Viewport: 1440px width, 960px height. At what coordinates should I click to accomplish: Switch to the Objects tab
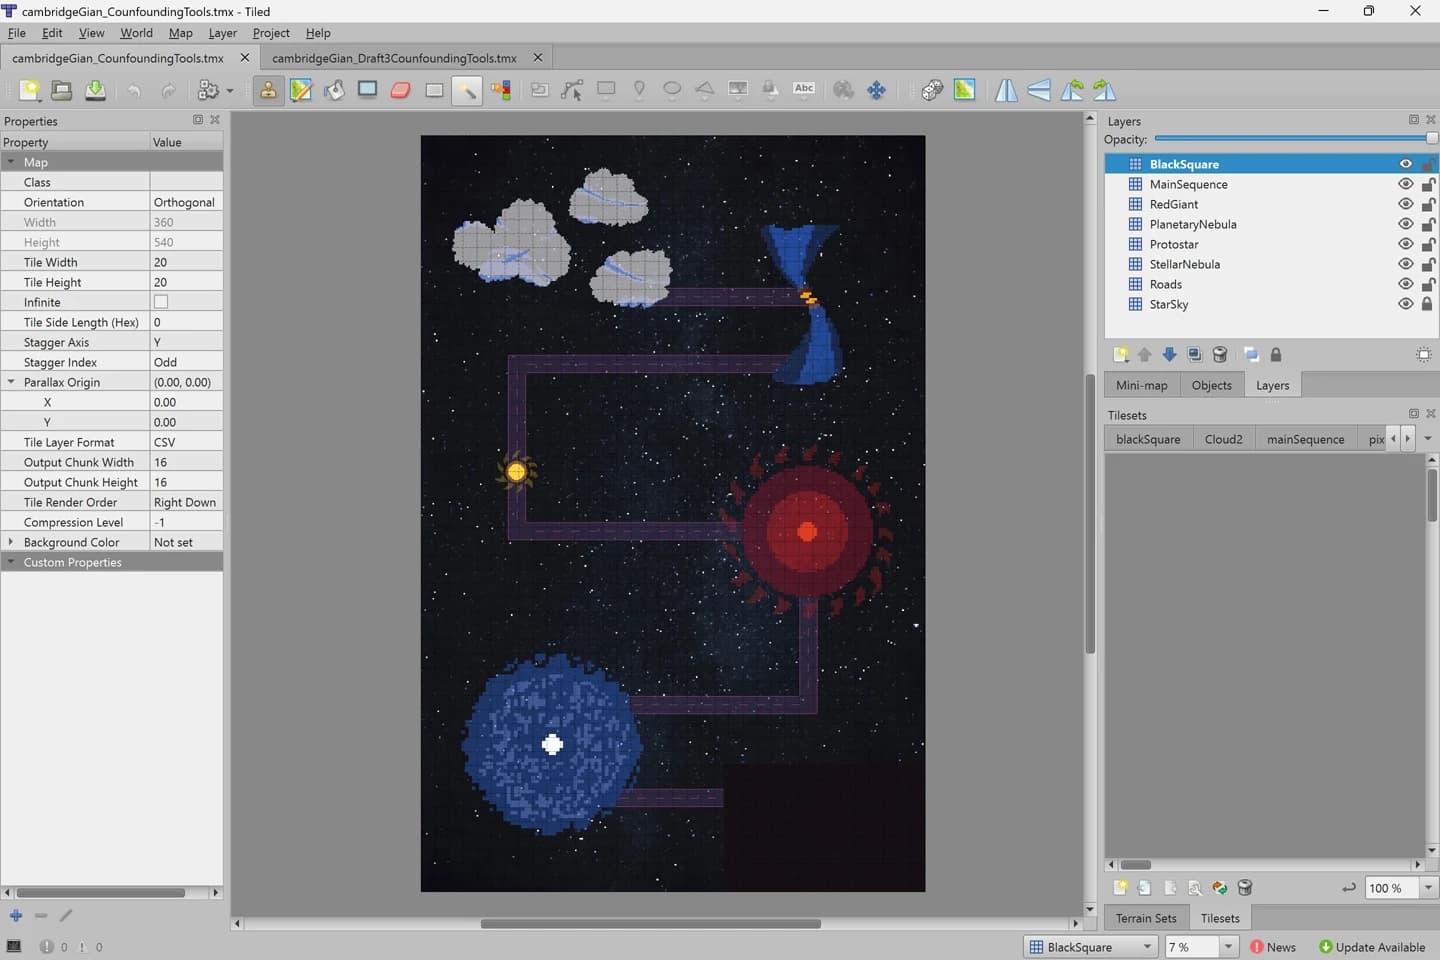coord(1211,385)
